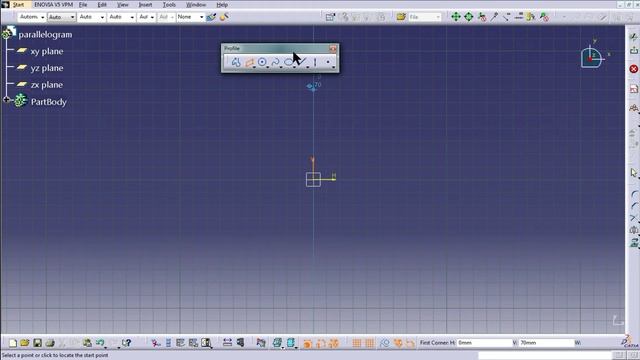
Task: Select the Ellipse tool in the Profile toolbar
Action: point(289,62)
